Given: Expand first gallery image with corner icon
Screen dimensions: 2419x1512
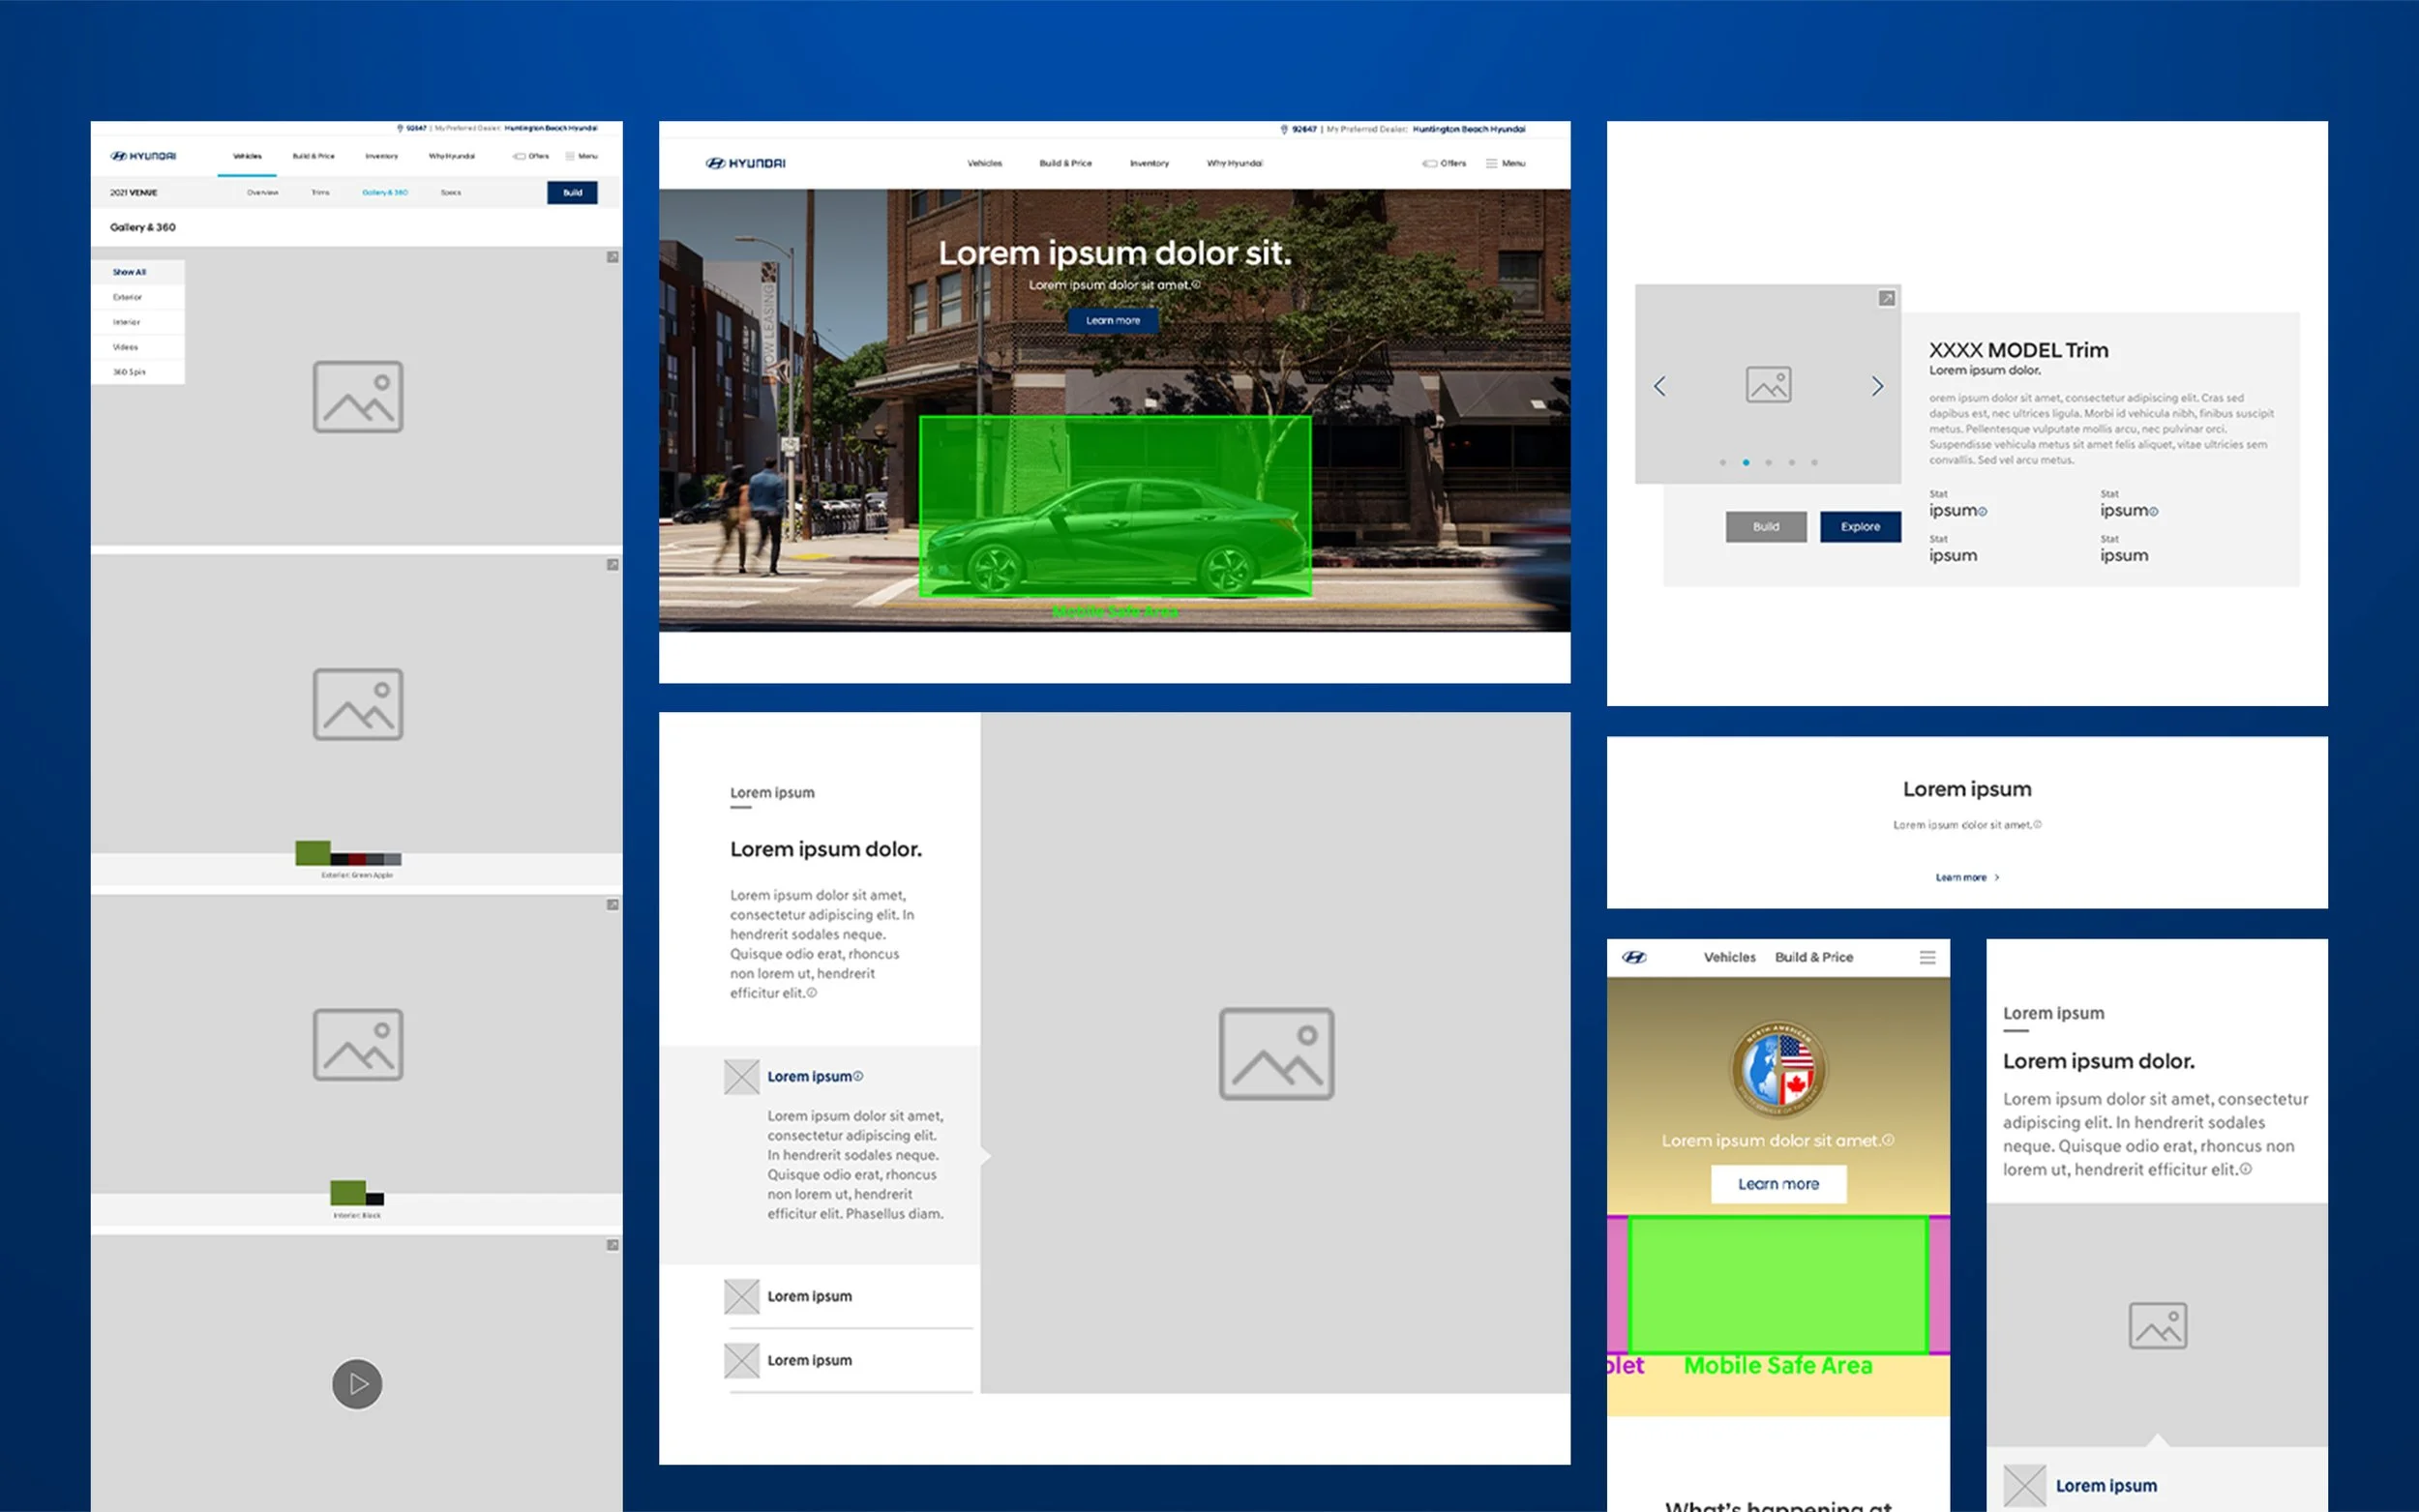Looking at the screenshot, I should tap(612, 257).
